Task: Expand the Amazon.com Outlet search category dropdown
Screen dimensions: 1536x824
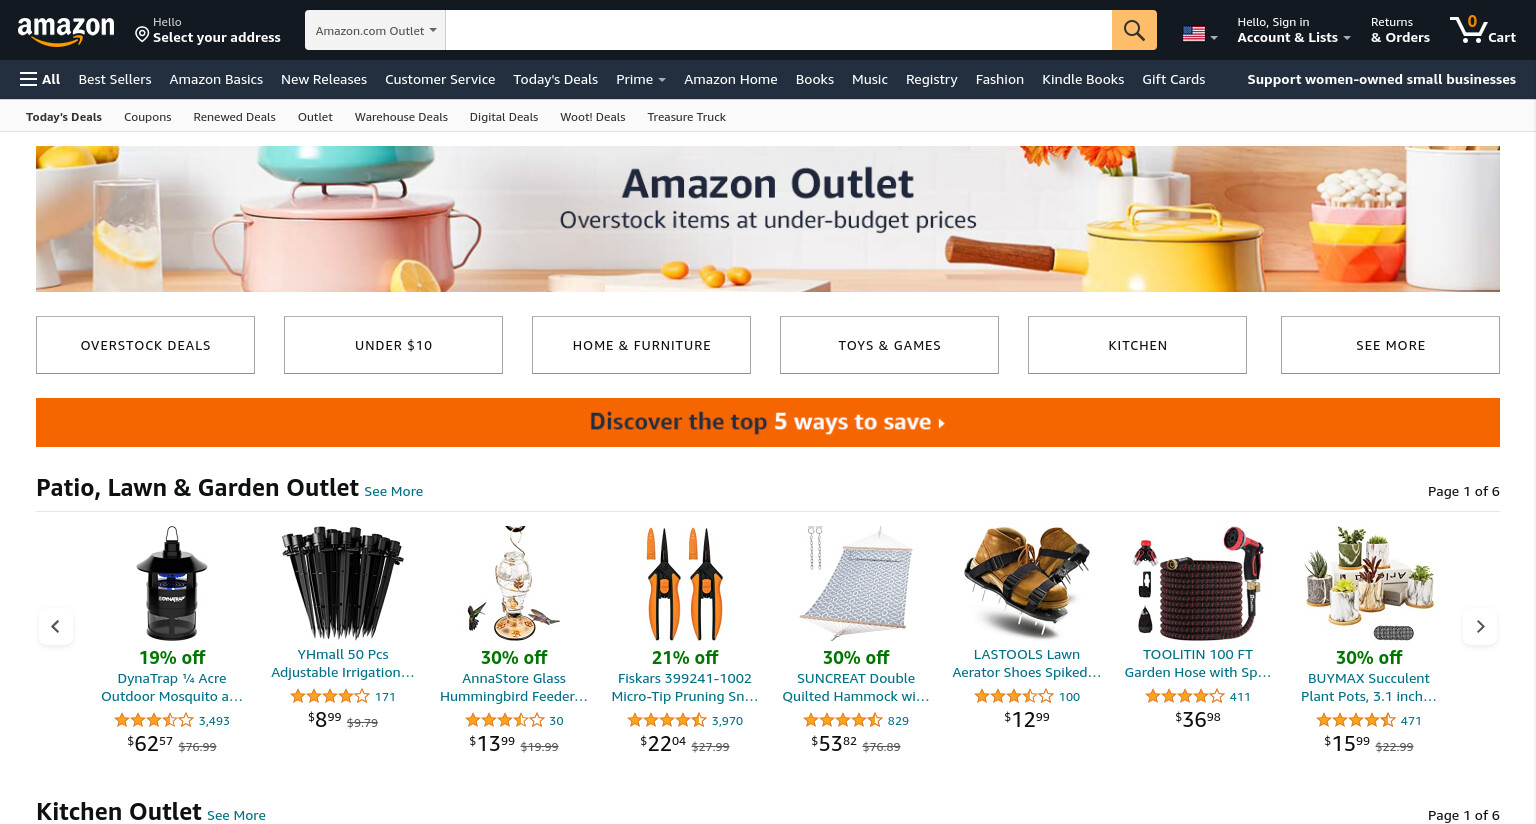Action: [375, 30]
